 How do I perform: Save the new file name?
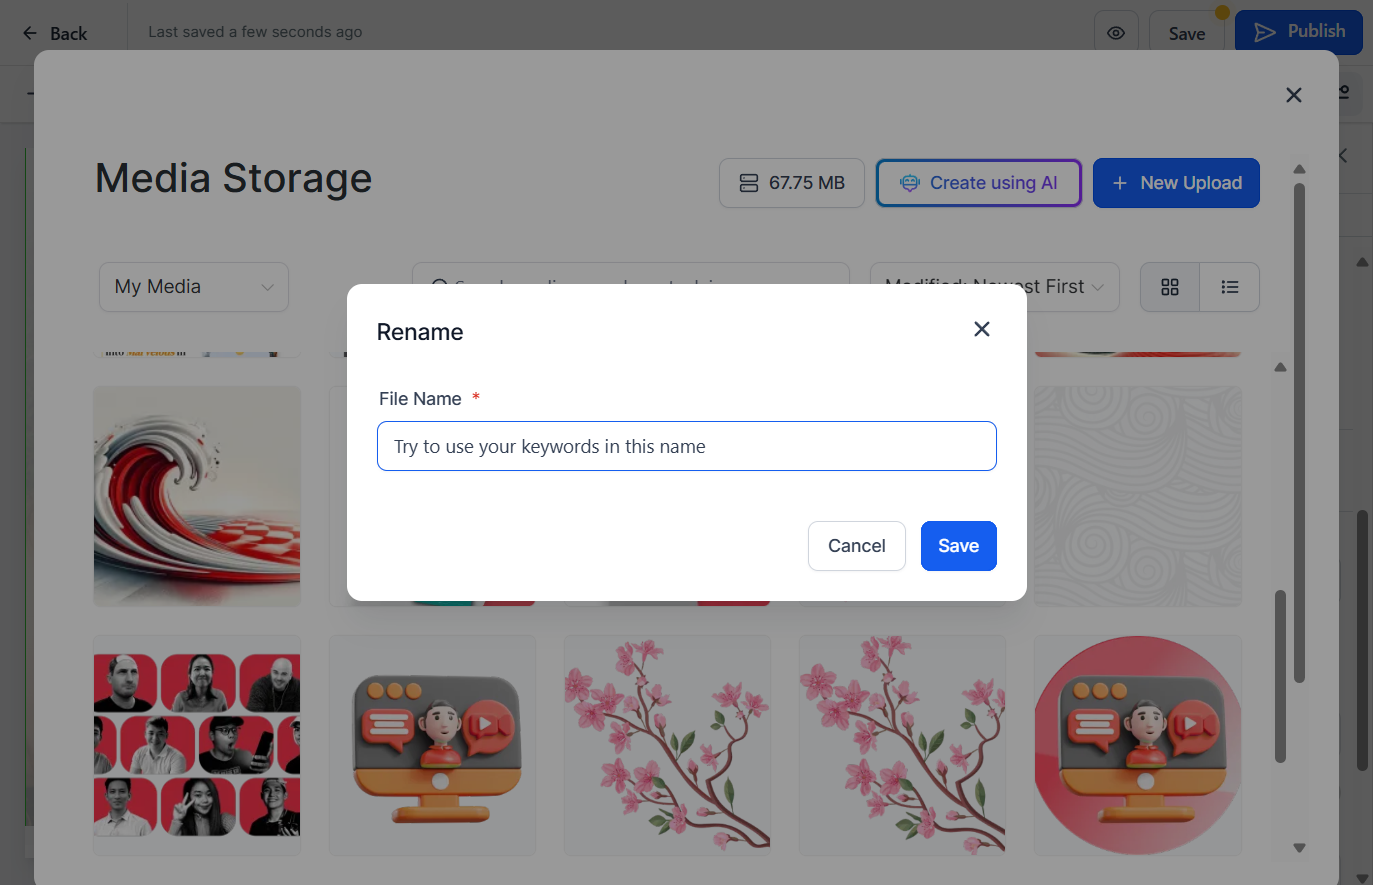[958, 546]
